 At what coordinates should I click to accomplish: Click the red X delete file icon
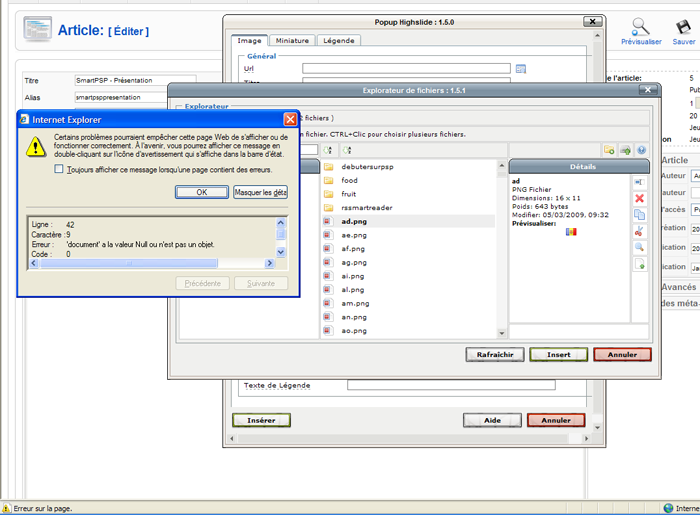click(x=640, y=198)
